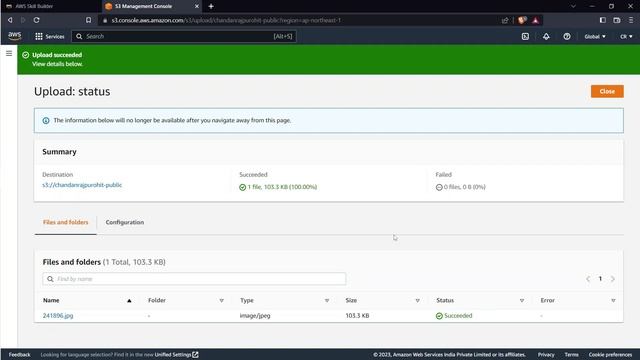Go forward in browser
640x360 pixels.
coord(23,20)
